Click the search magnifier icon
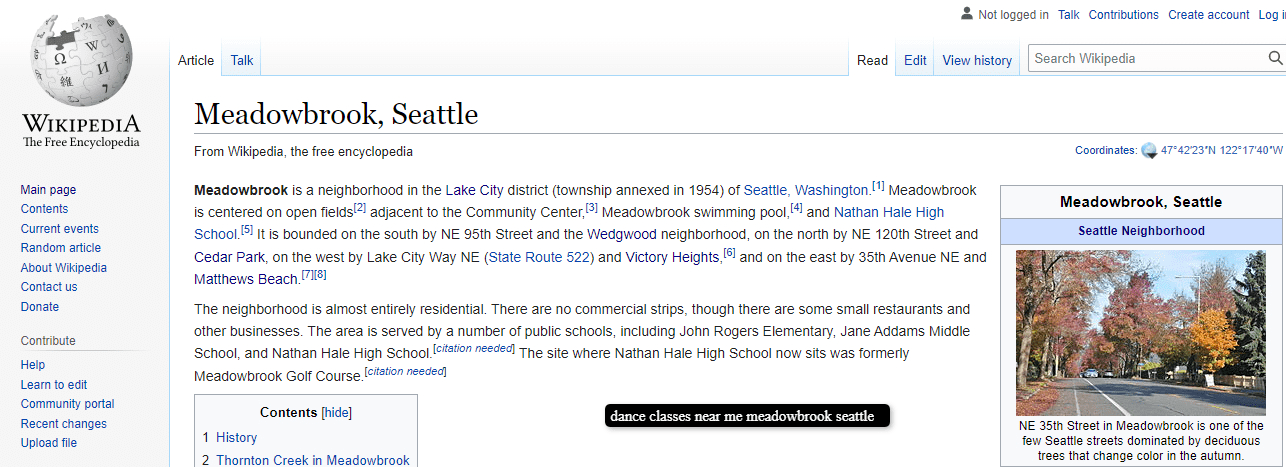The image size is (1286, 467). click(1275, 58)
